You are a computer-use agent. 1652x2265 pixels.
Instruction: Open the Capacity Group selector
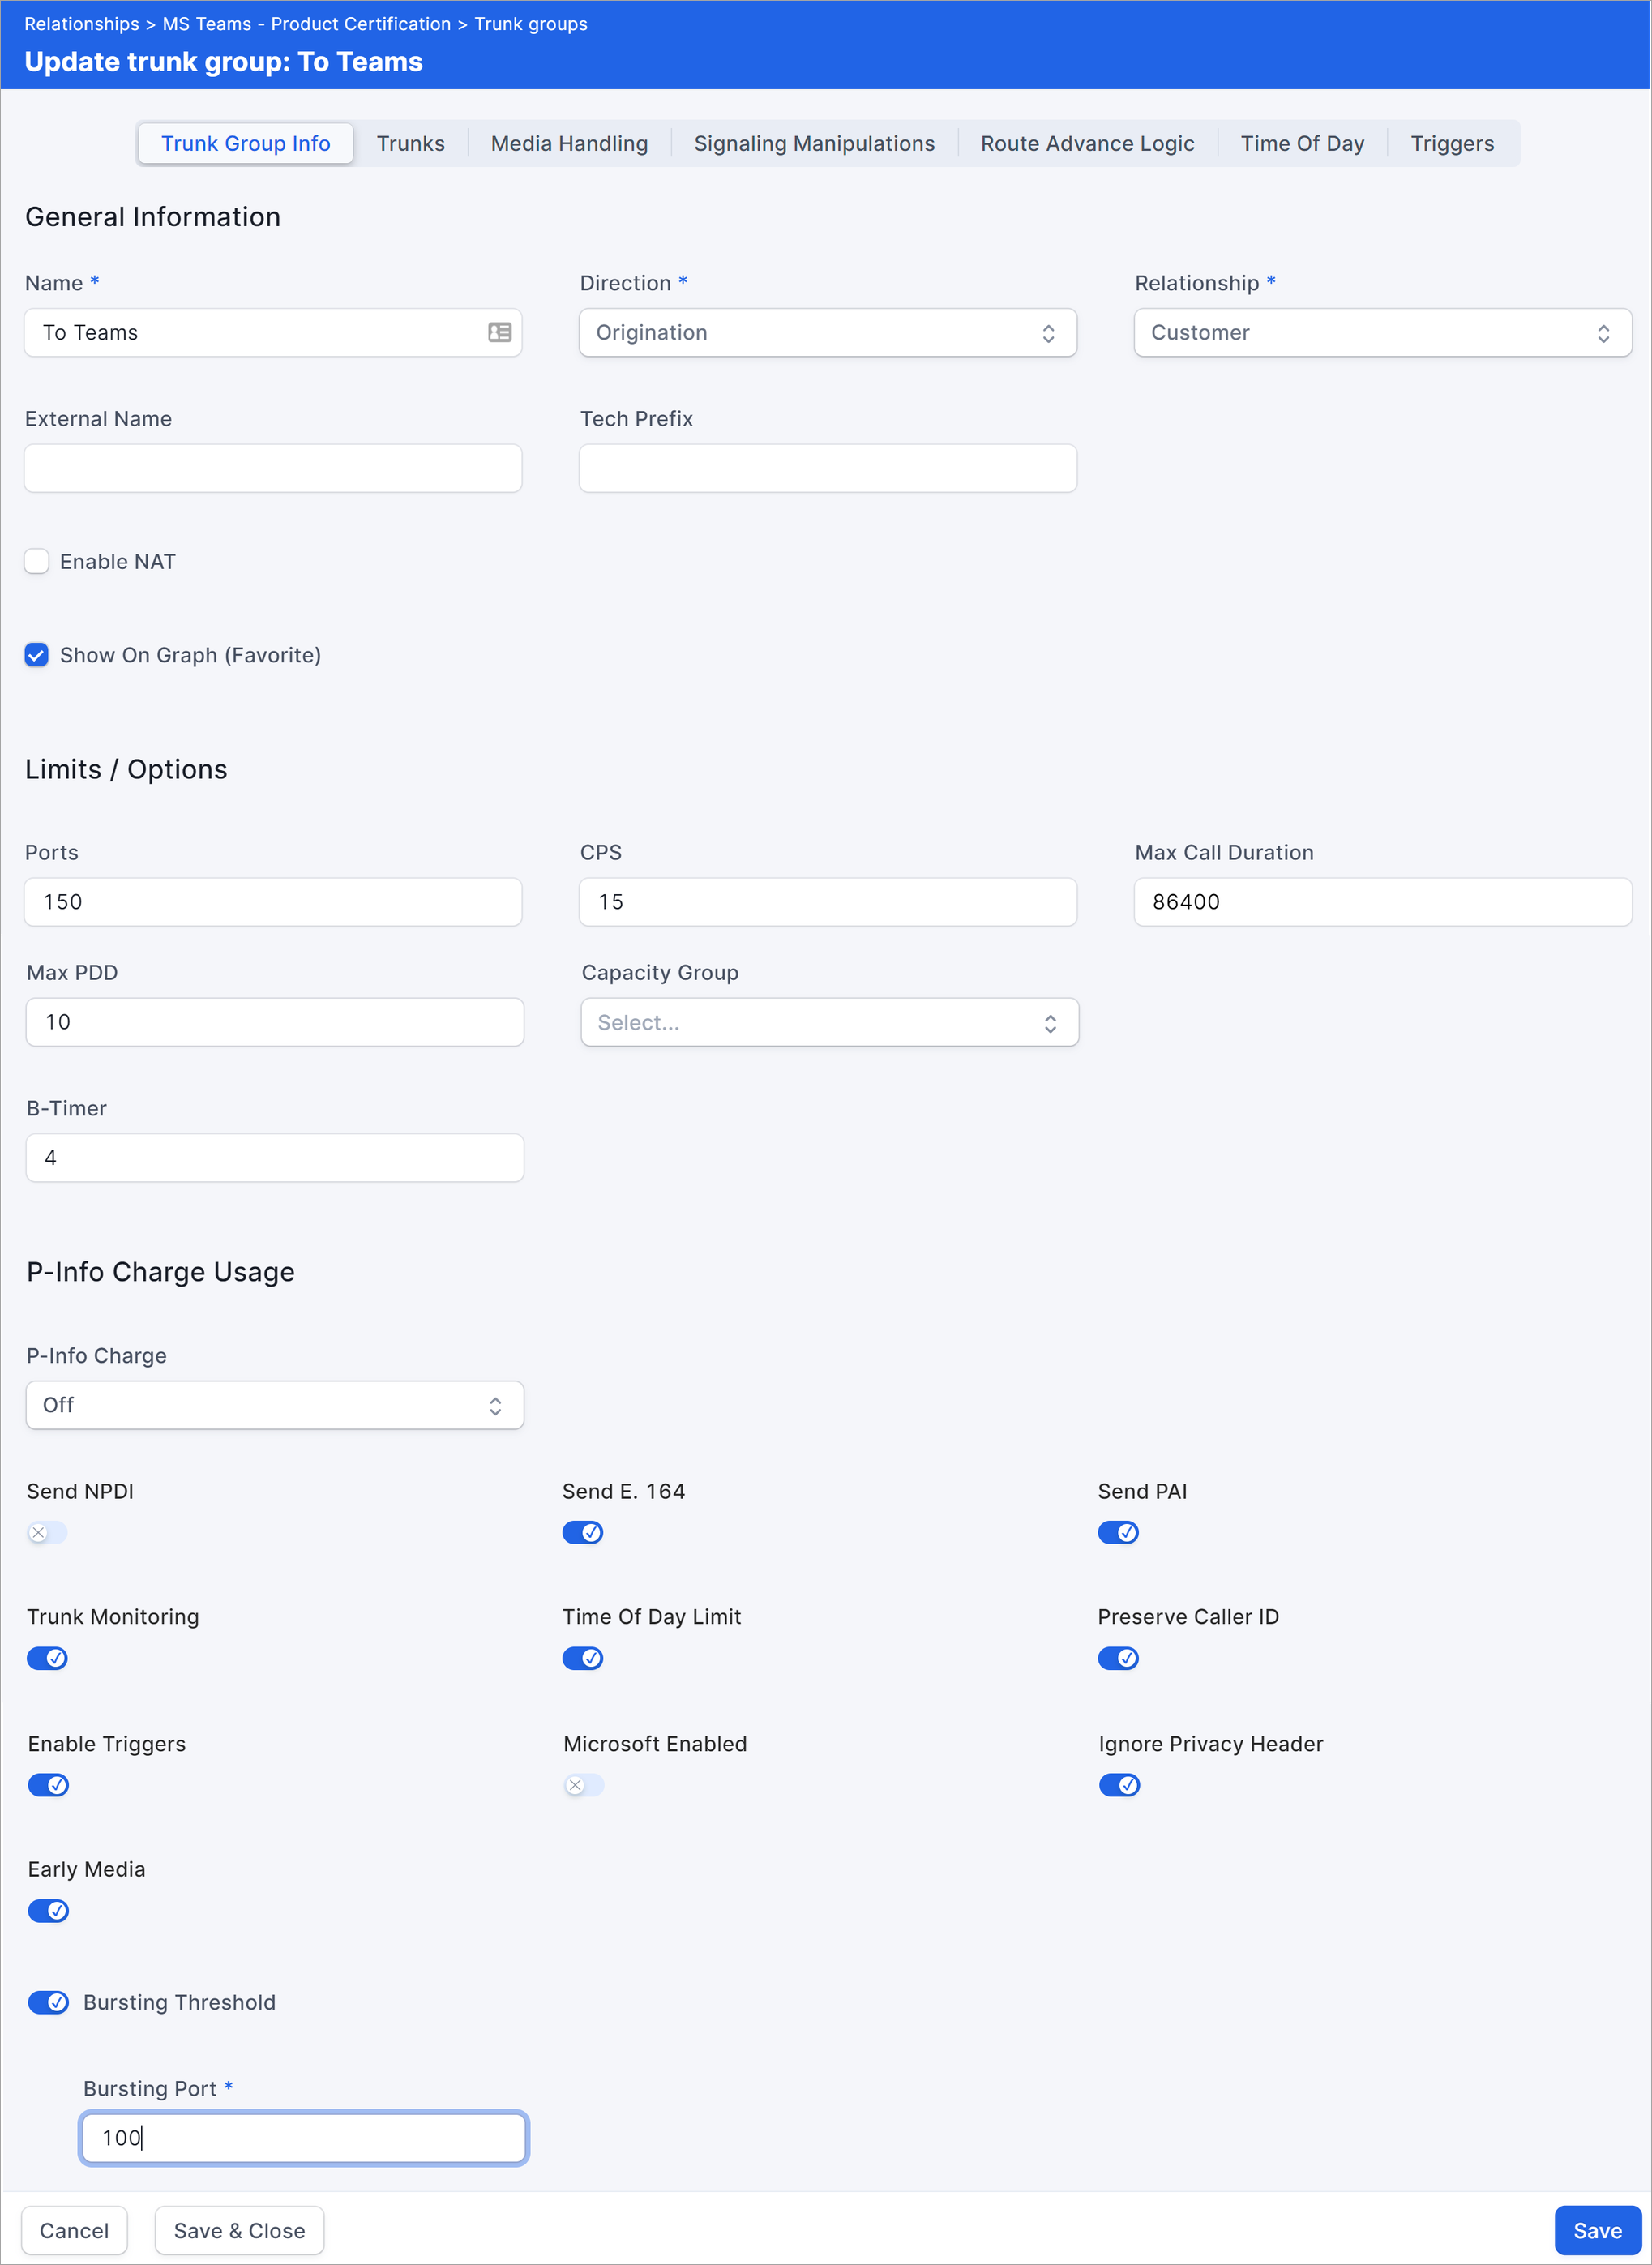point(829,1022)
